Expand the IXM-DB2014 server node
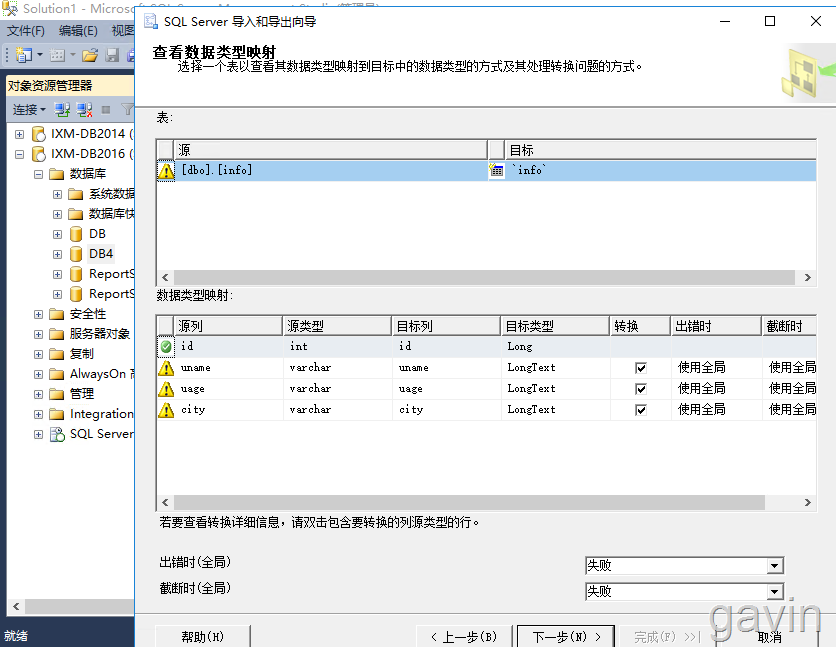Screen dimensions: 836x647 point(20,134)
